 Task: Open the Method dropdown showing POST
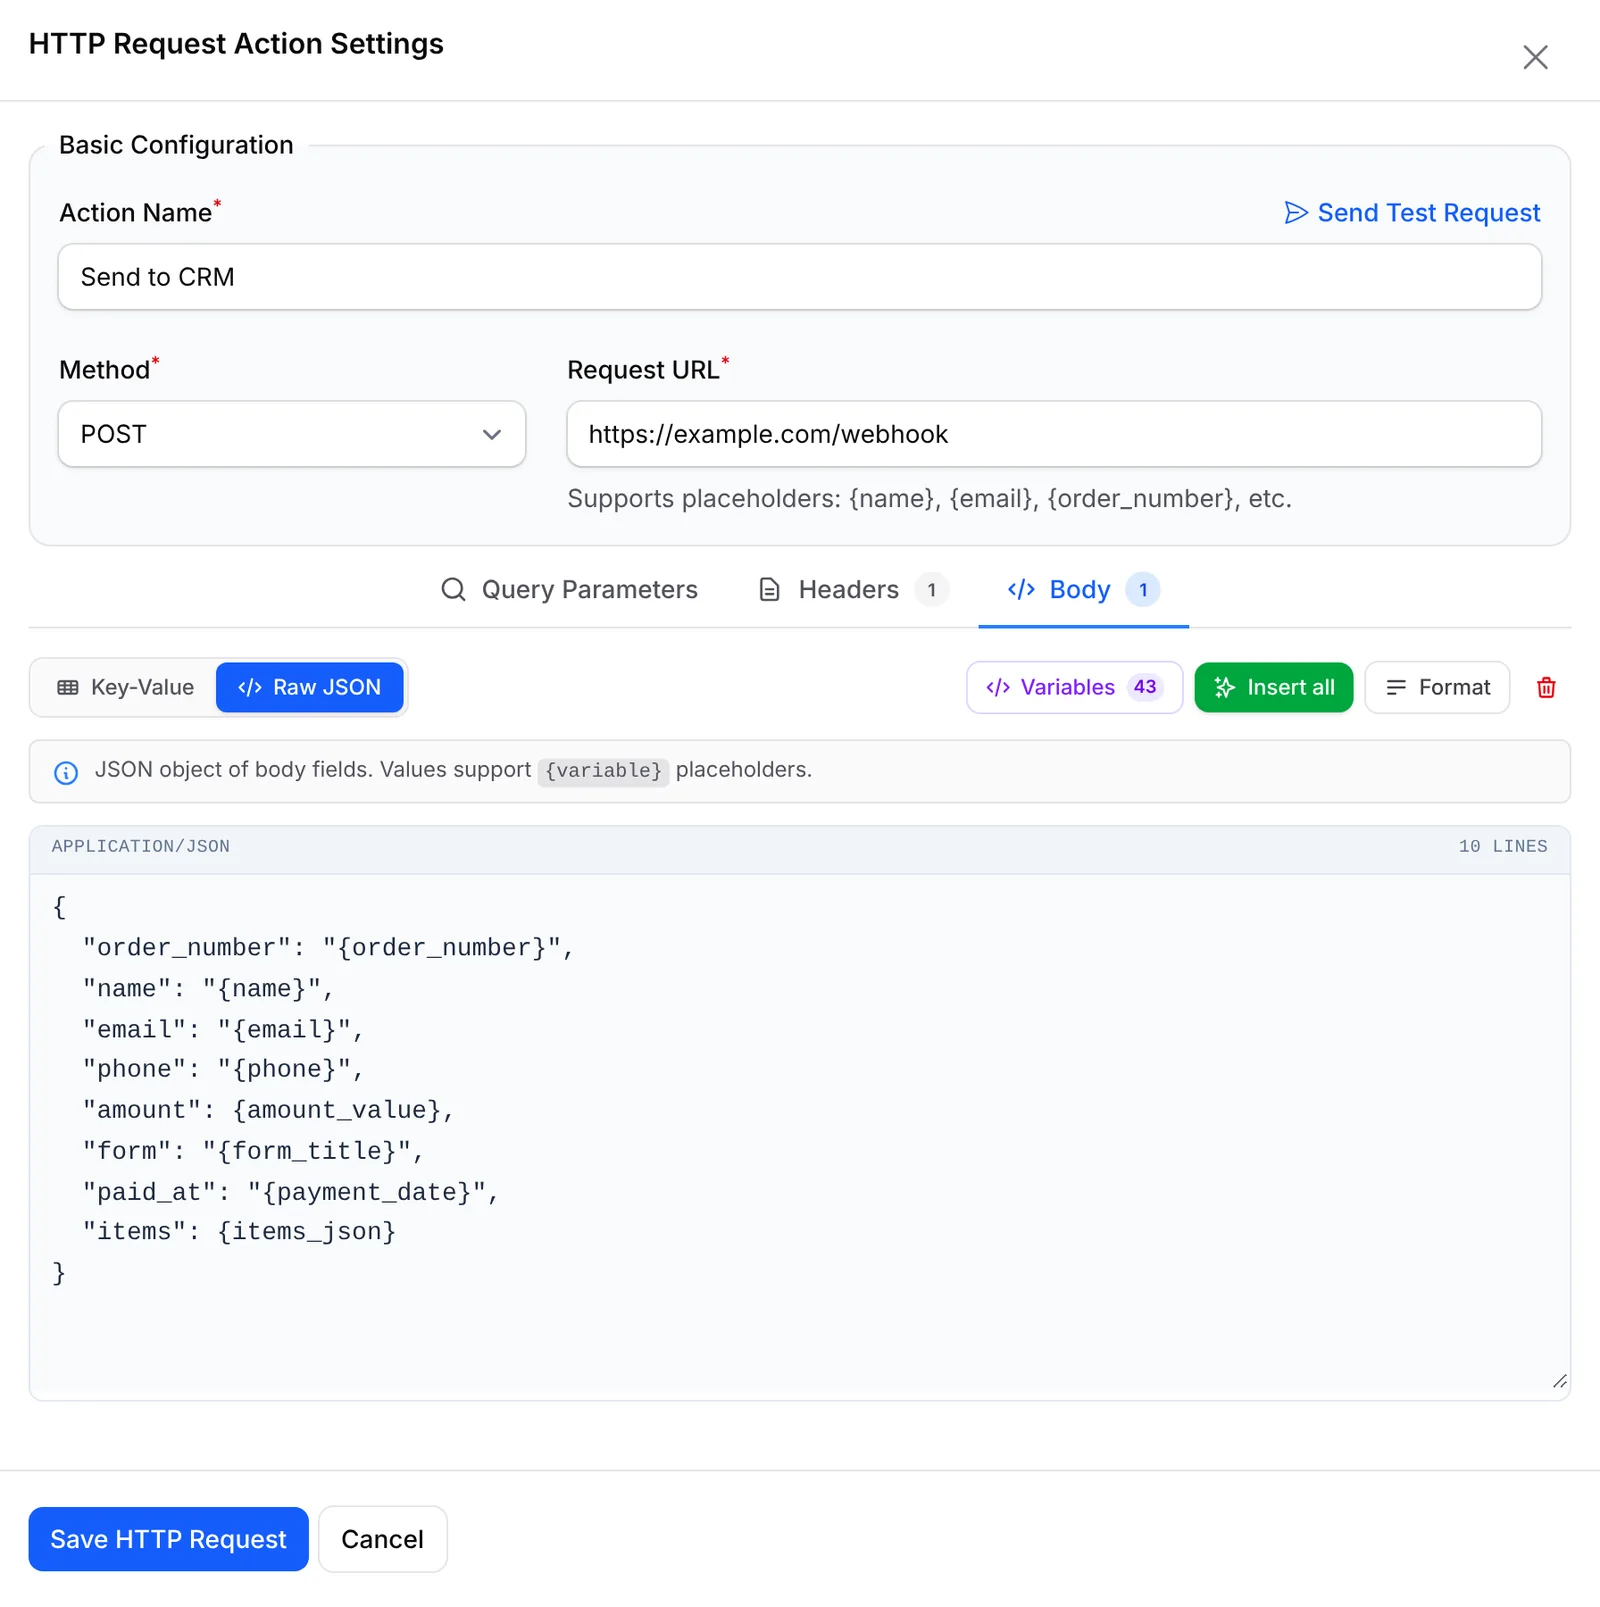[x=291, y=434]
